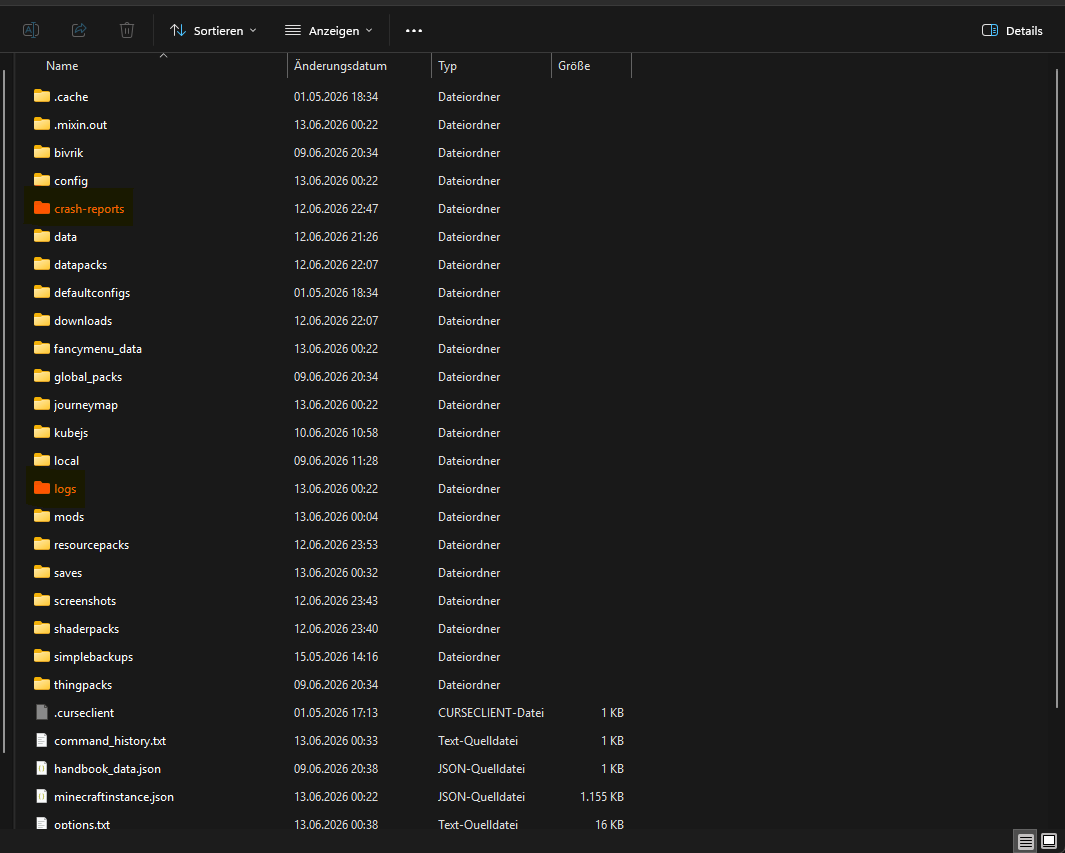Image resolution: width=1065 pixels, height=853 pixels.
Task: Click the saves folder name text
Action: [x=68, y=573]
